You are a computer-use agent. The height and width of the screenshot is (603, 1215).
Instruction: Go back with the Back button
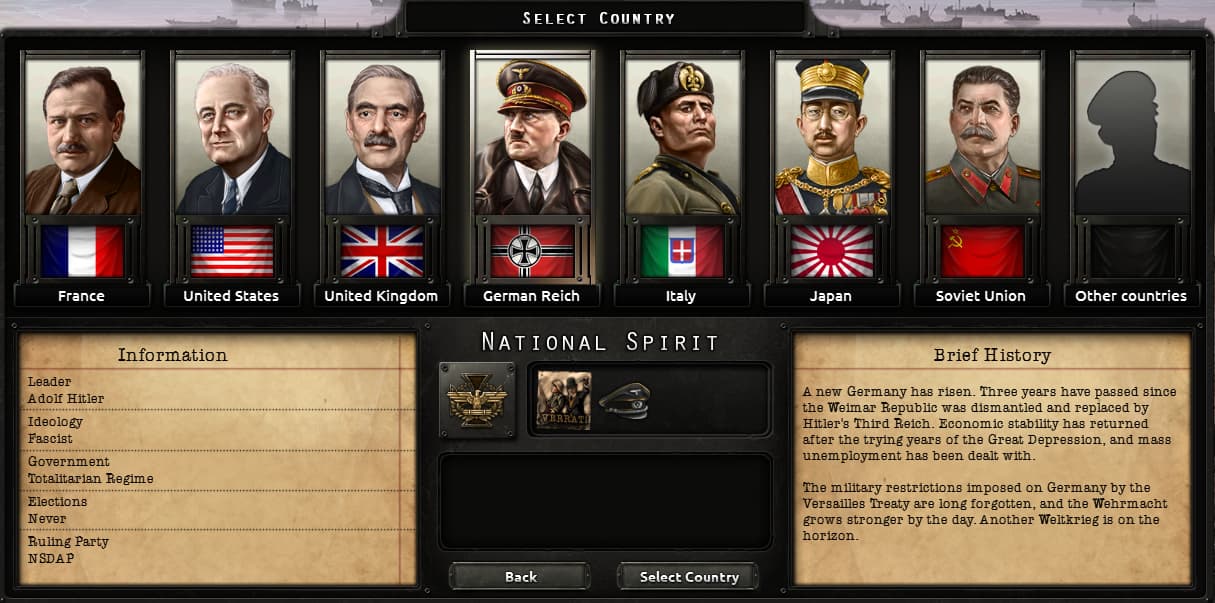pos(520,577)
